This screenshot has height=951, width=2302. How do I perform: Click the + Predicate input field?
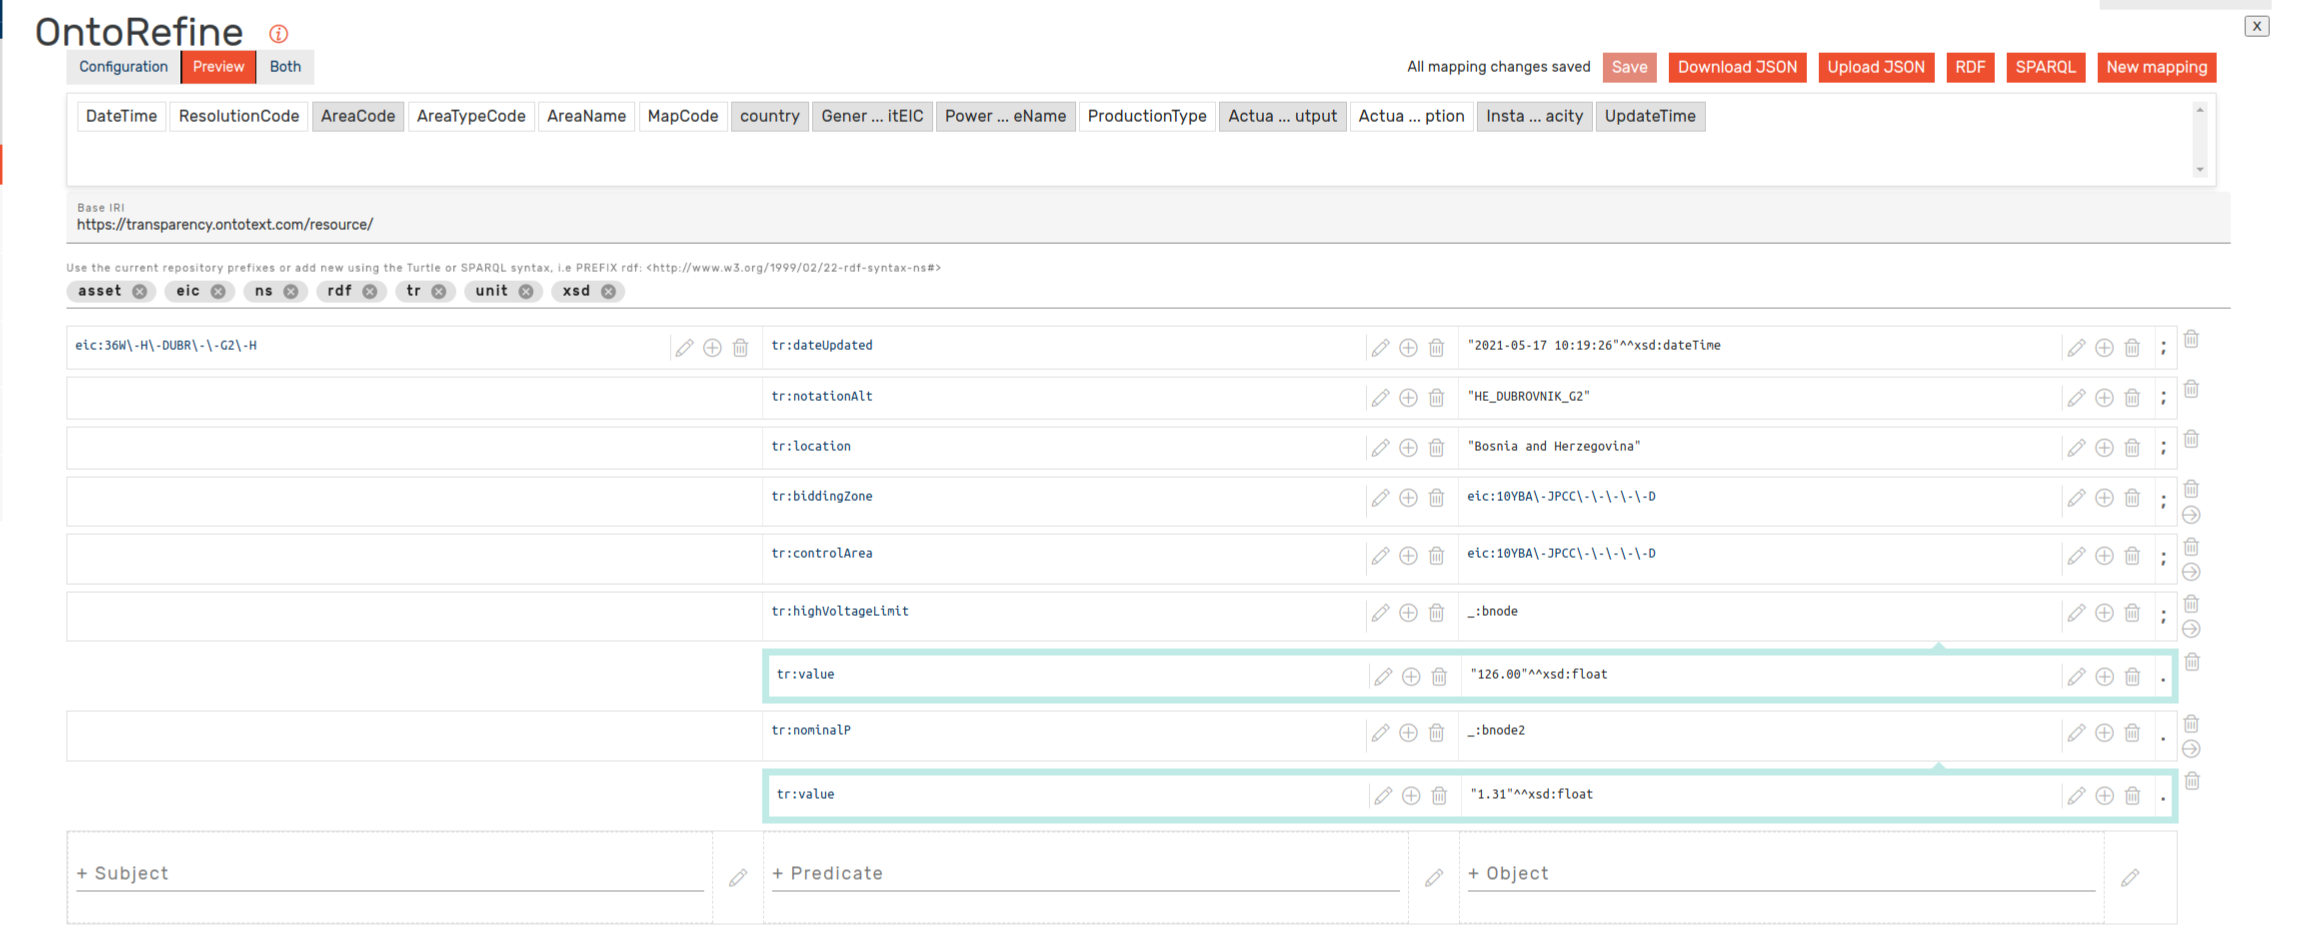[1085, 873]
